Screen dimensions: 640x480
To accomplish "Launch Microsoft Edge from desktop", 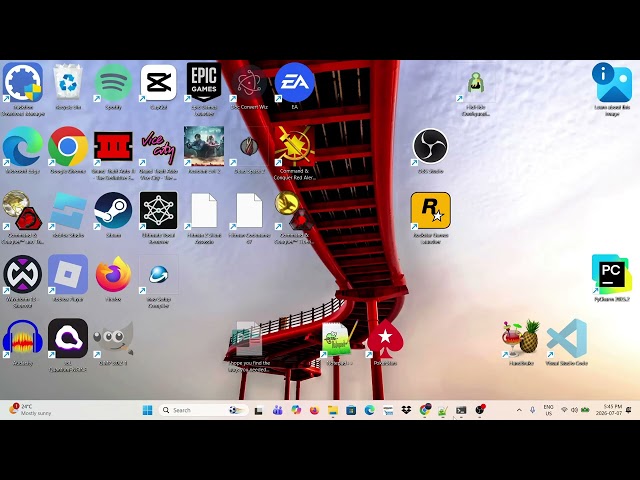I will 22,147.
